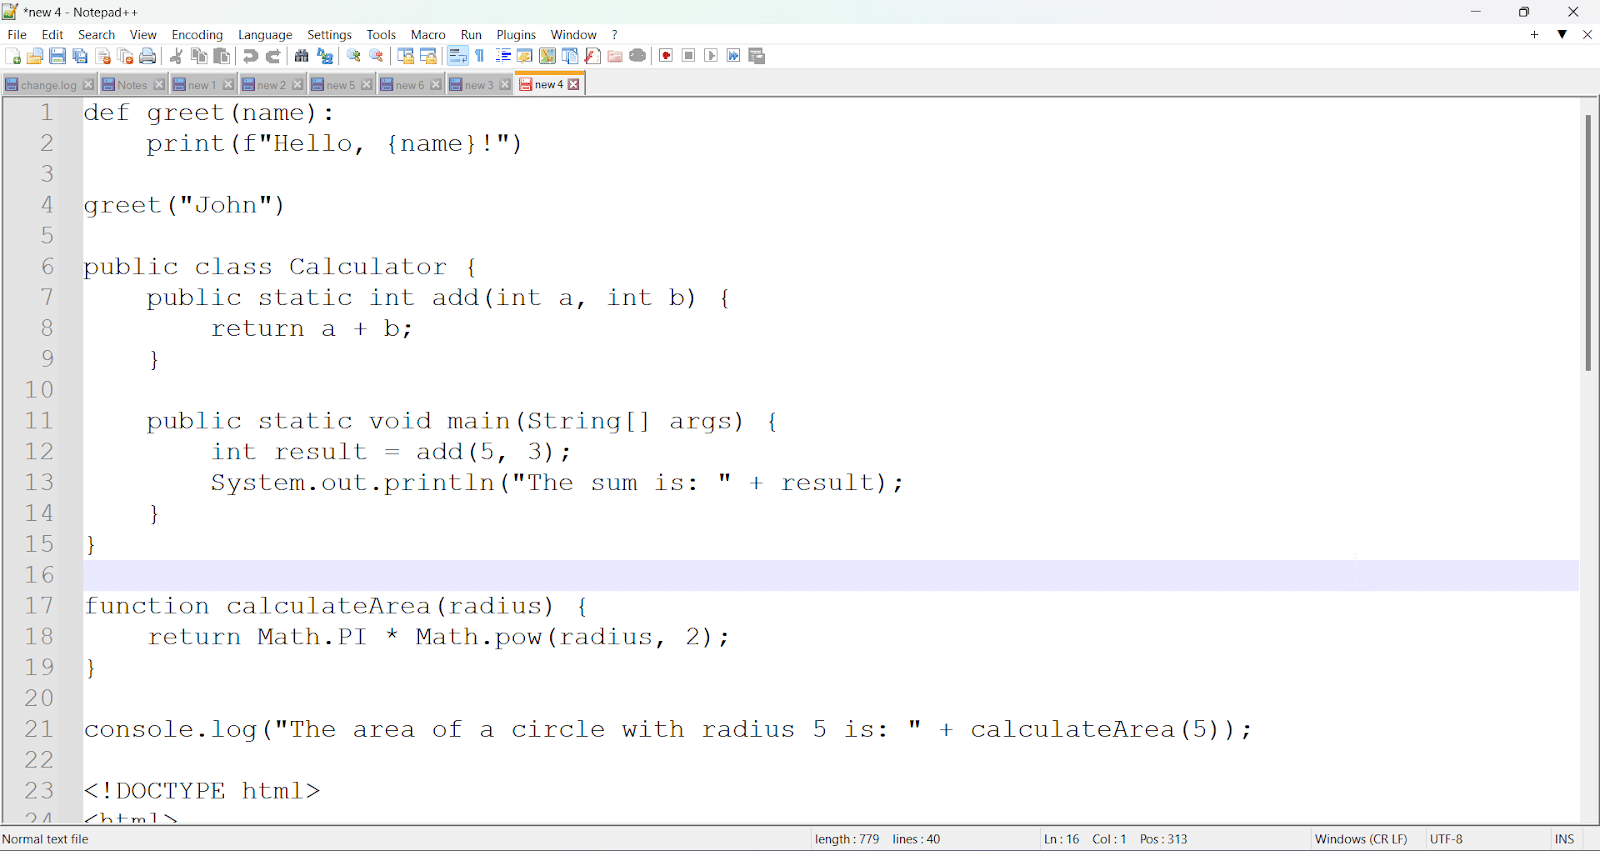Open the Search menu
This screenshot has width=1600, height=851.
[x=97, y=34]
